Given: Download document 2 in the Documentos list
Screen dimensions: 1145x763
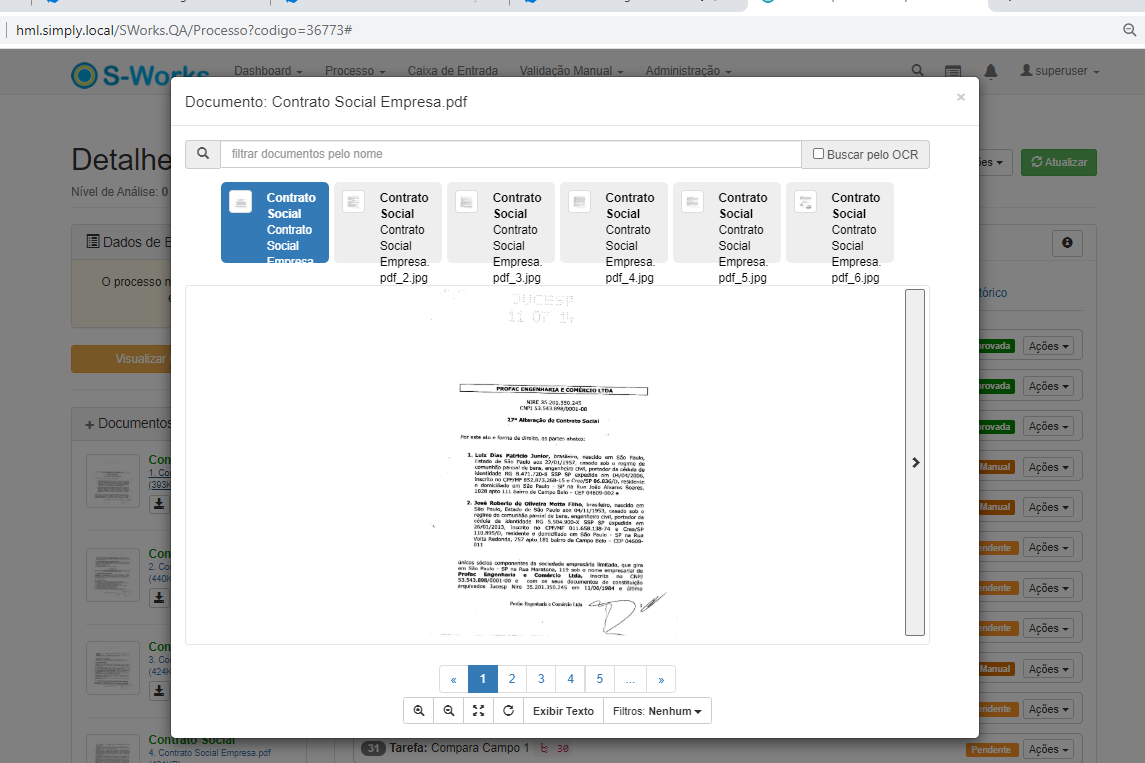Looking at the screenshot, I should tap(159, 597).
